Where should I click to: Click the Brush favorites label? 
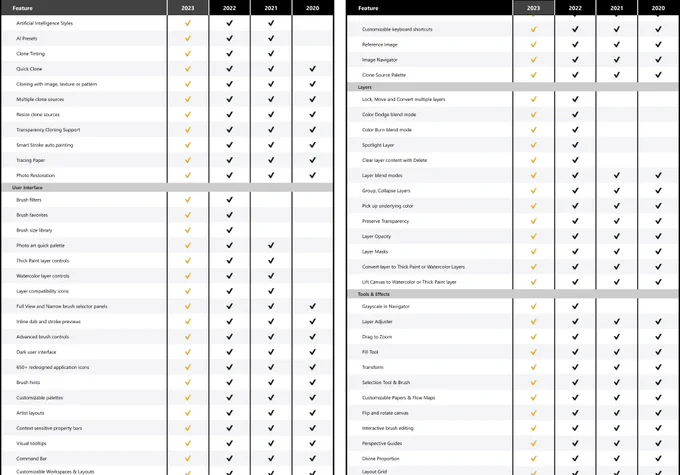32,215
